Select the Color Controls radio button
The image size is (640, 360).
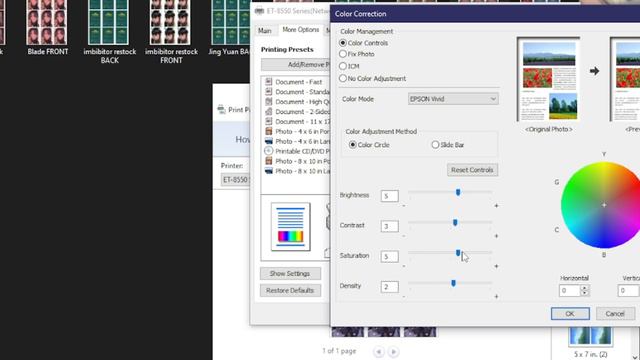(343, 42)
